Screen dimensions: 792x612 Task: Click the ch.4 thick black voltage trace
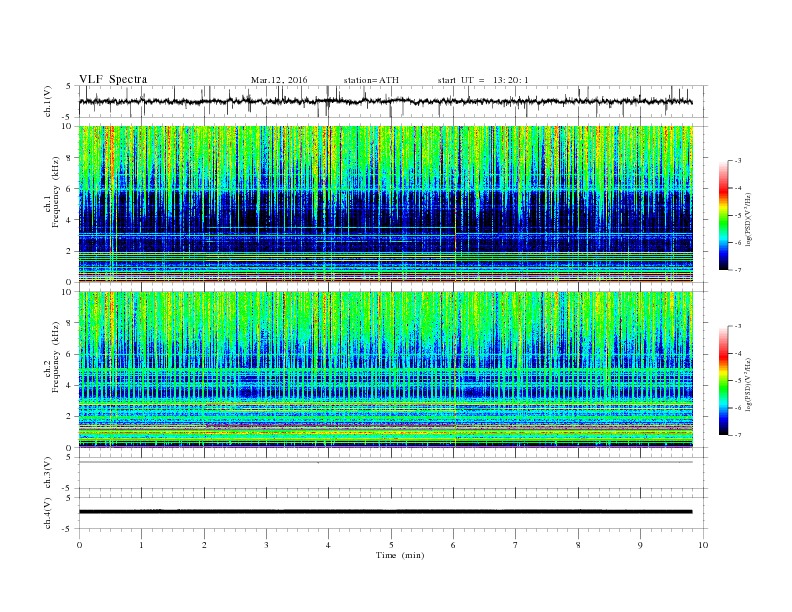point(385,512)
